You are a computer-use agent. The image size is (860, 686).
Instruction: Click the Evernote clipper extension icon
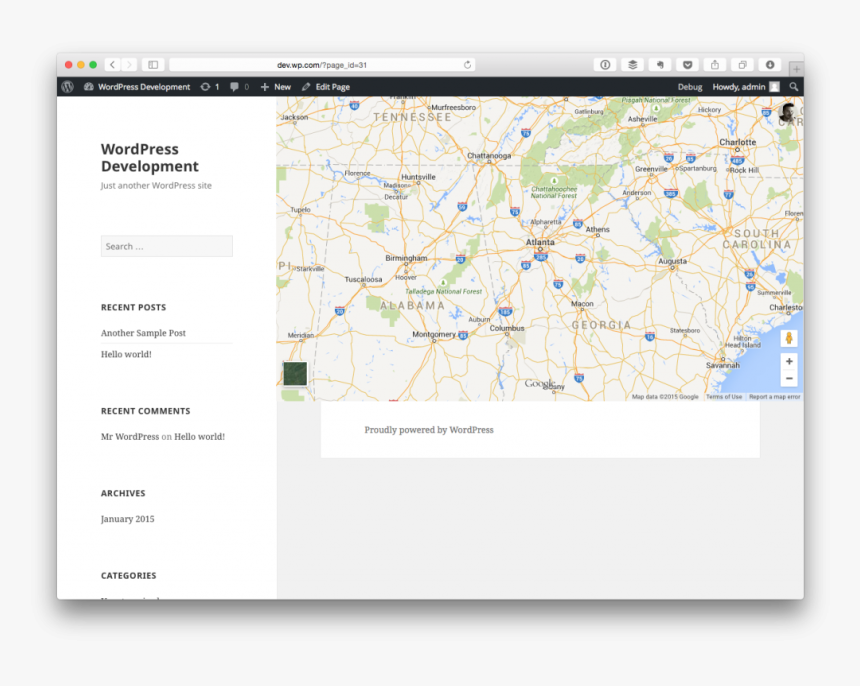(x=660, y=65)
